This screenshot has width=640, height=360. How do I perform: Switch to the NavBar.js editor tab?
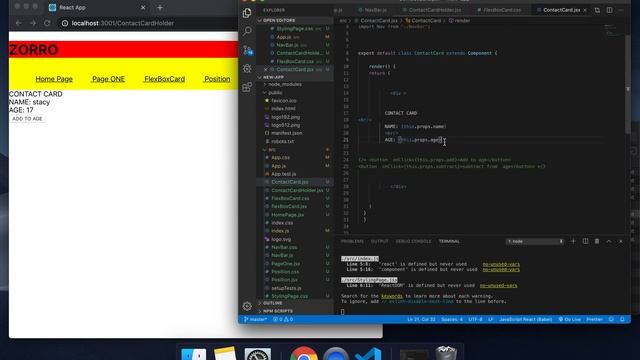pos(373,10)
